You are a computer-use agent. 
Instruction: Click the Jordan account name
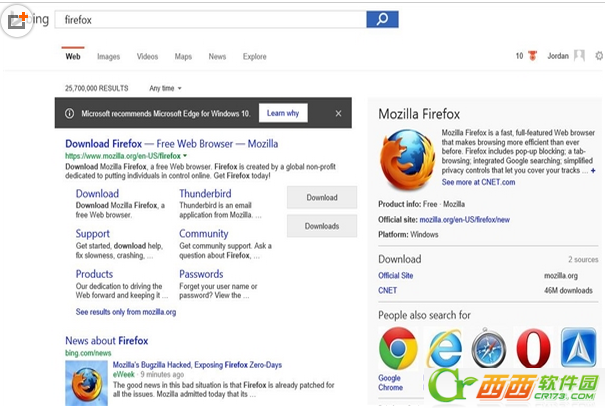[558, 56]
